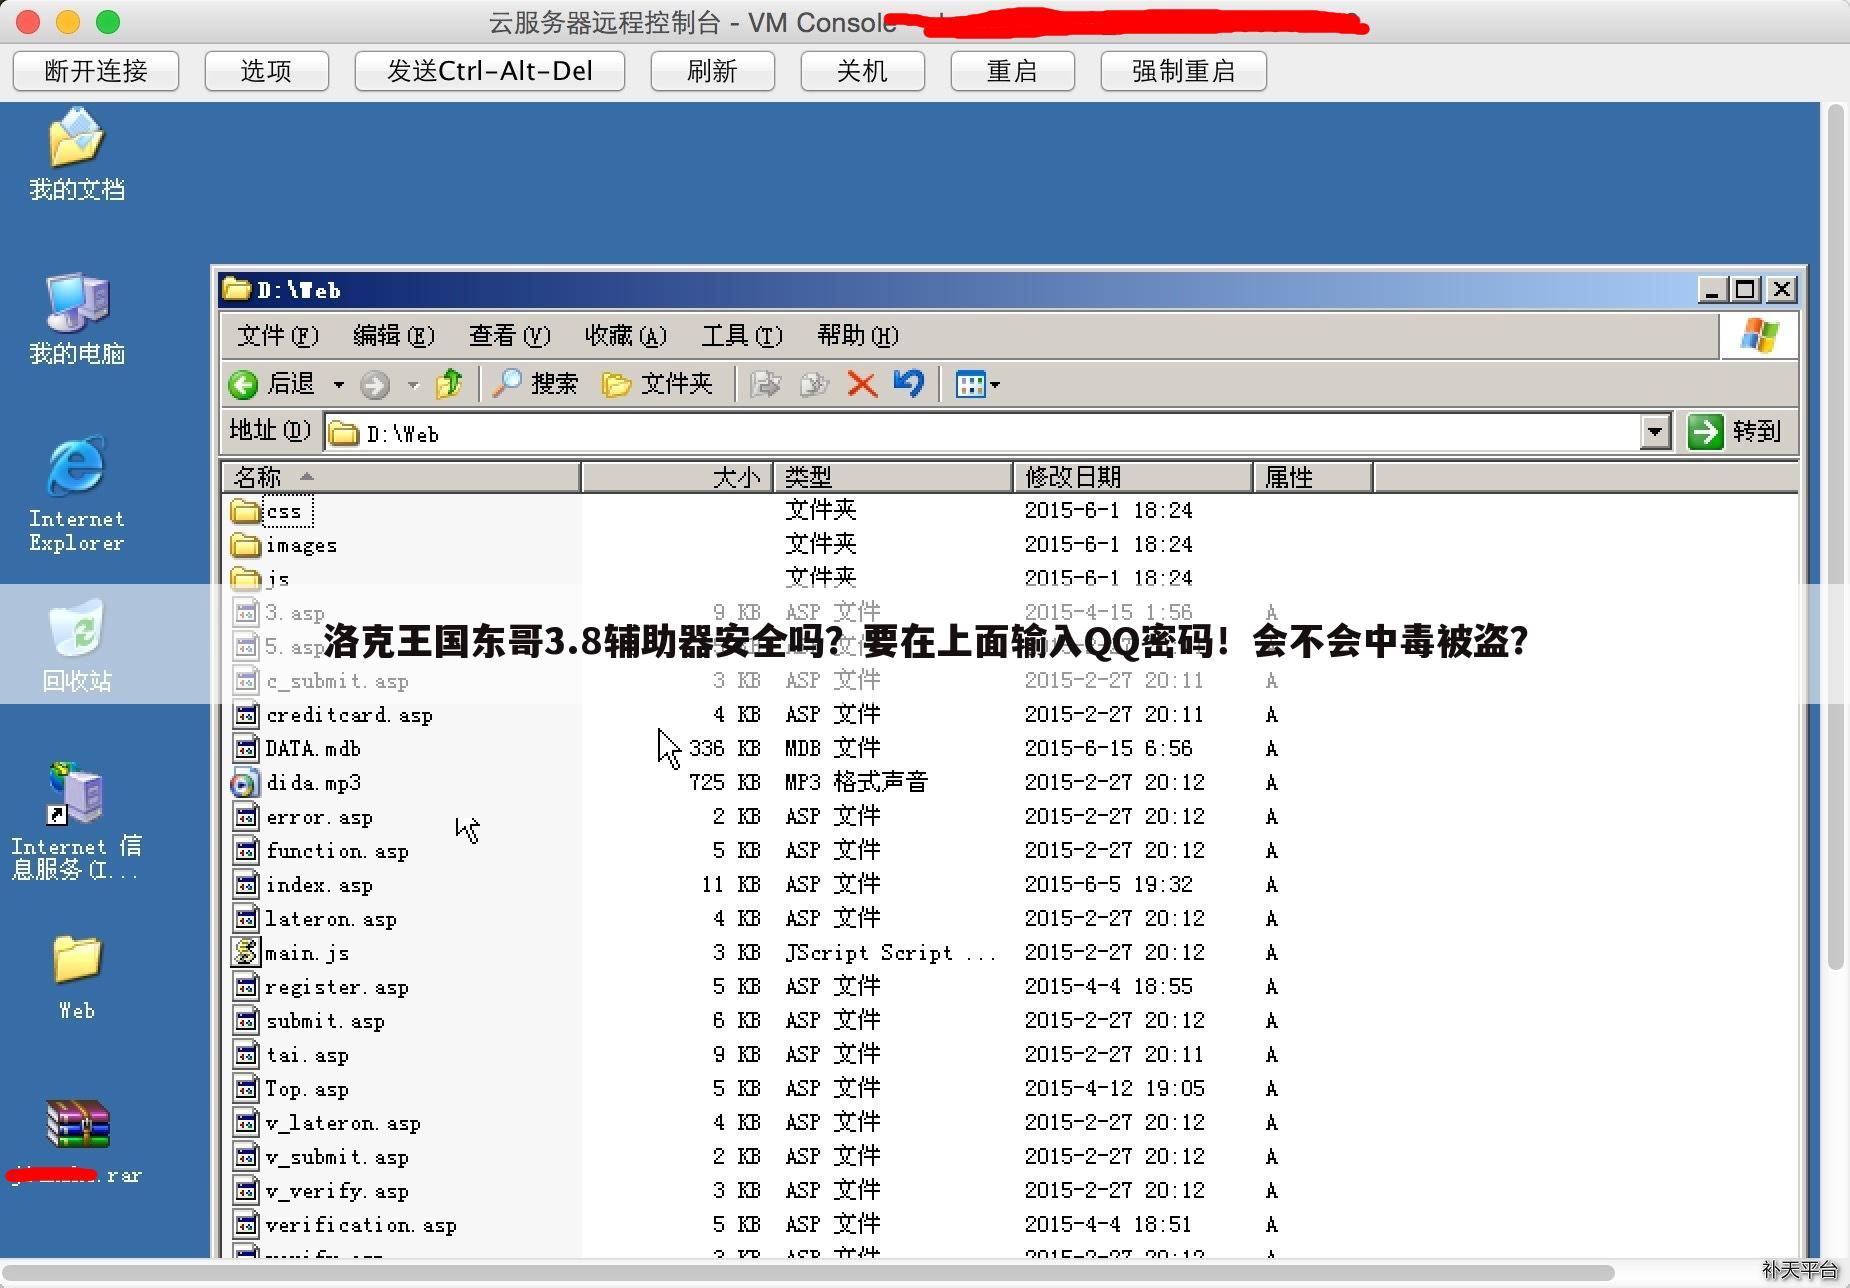Sort by the 大小 column header
This screenshot has height=1288, width=1850.
pyautogui.click(x=677, y=477)
